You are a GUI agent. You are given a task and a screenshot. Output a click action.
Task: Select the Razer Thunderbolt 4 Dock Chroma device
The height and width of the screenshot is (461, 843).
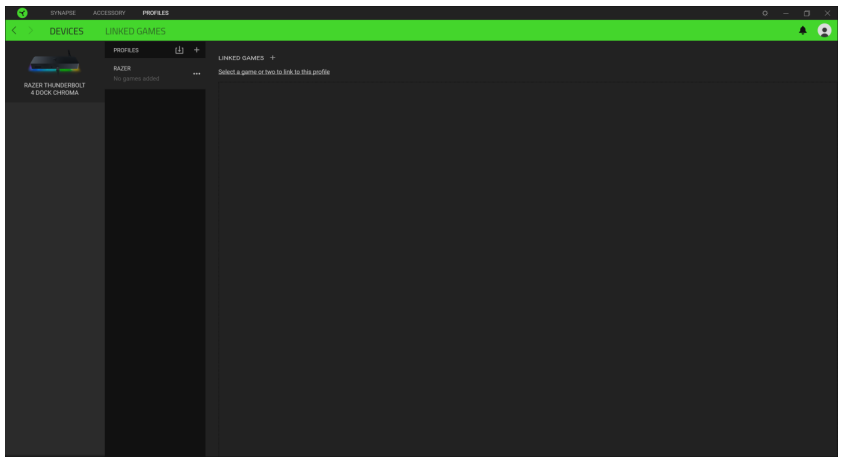tap(55, 75)
